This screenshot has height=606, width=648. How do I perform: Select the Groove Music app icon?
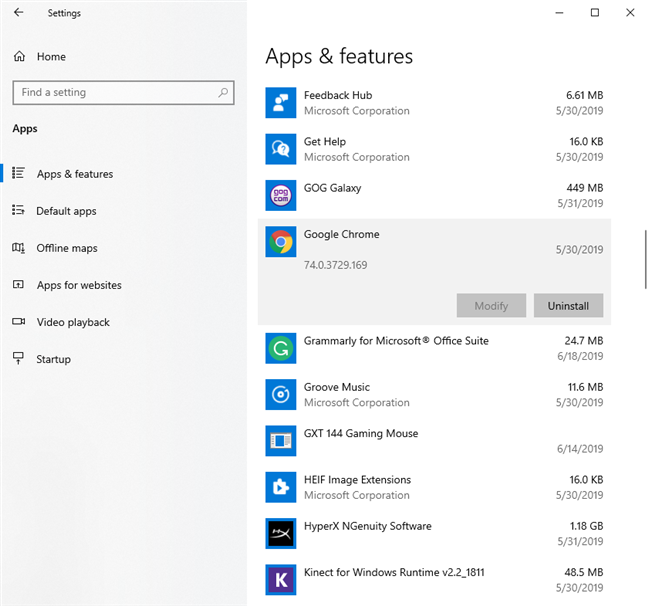(x=281, y=394)
